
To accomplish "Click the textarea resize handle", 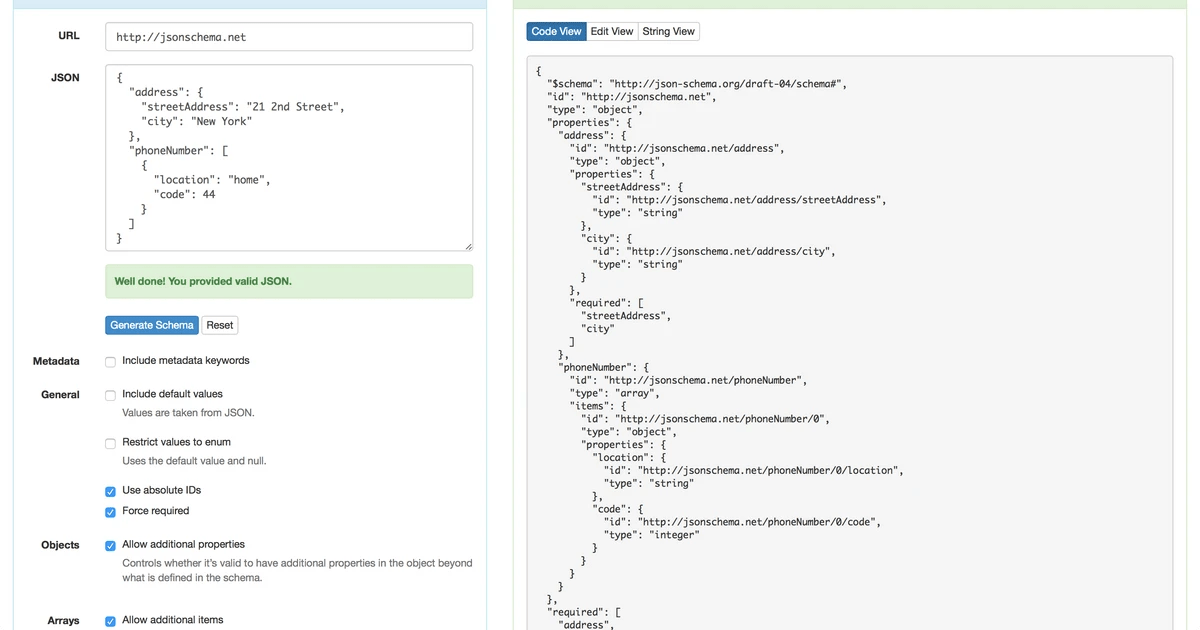I will point(468,246).
